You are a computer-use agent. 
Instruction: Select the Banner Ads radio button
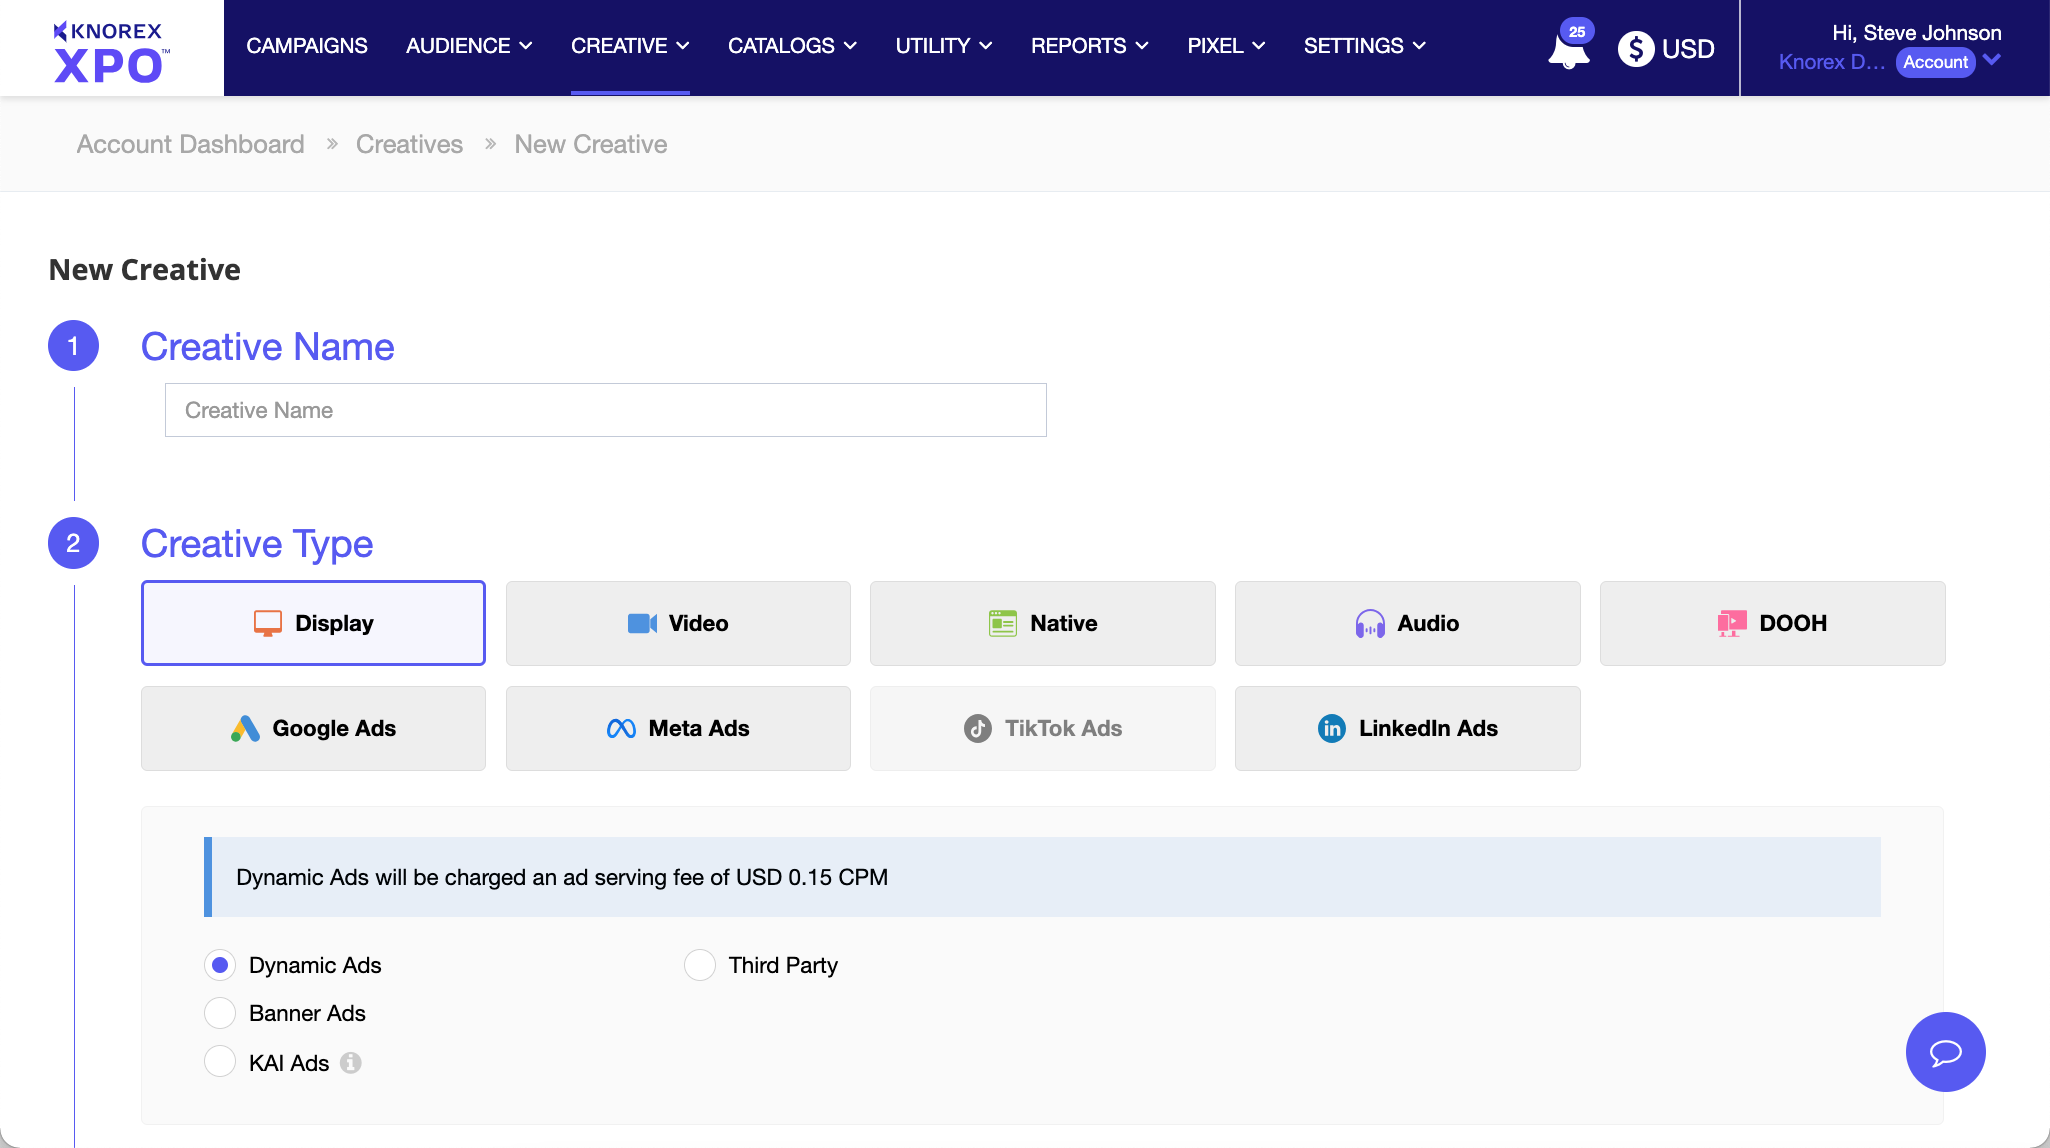pyautogui.click(x=220, y=1013)
